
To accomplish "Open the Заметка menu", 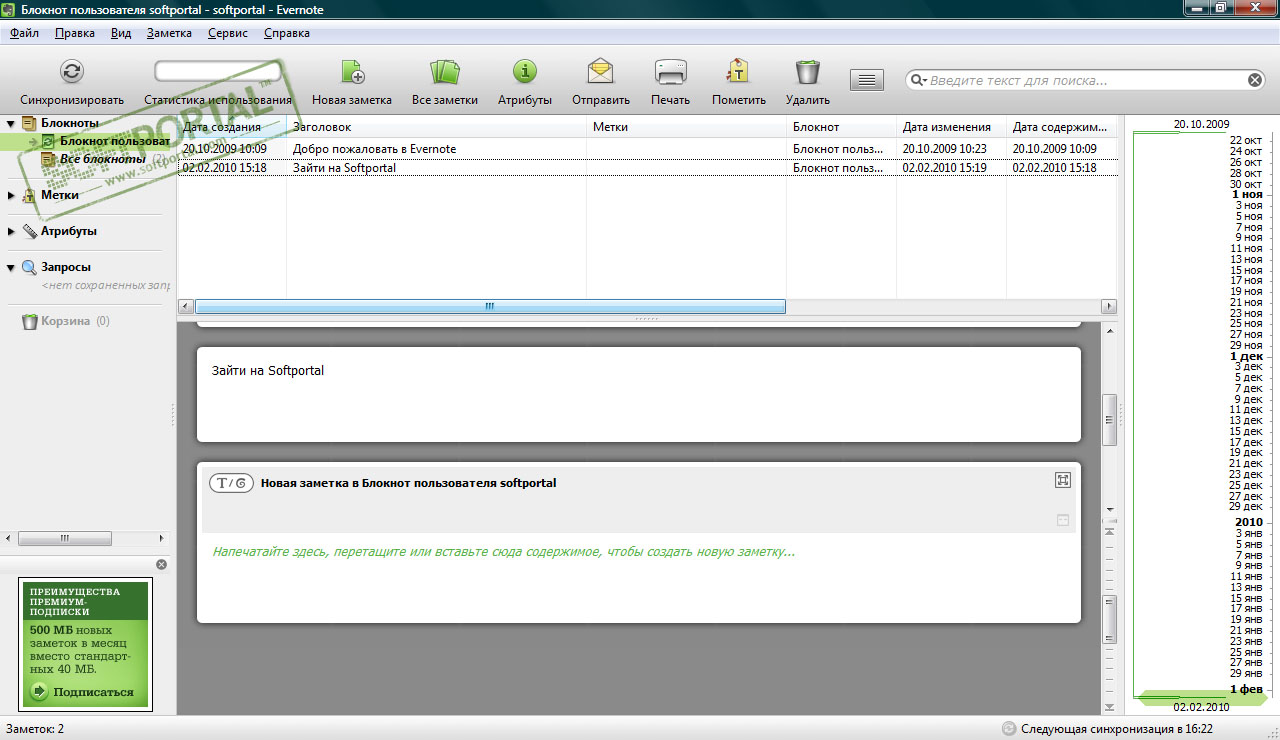I will click(x=169, y=33).
